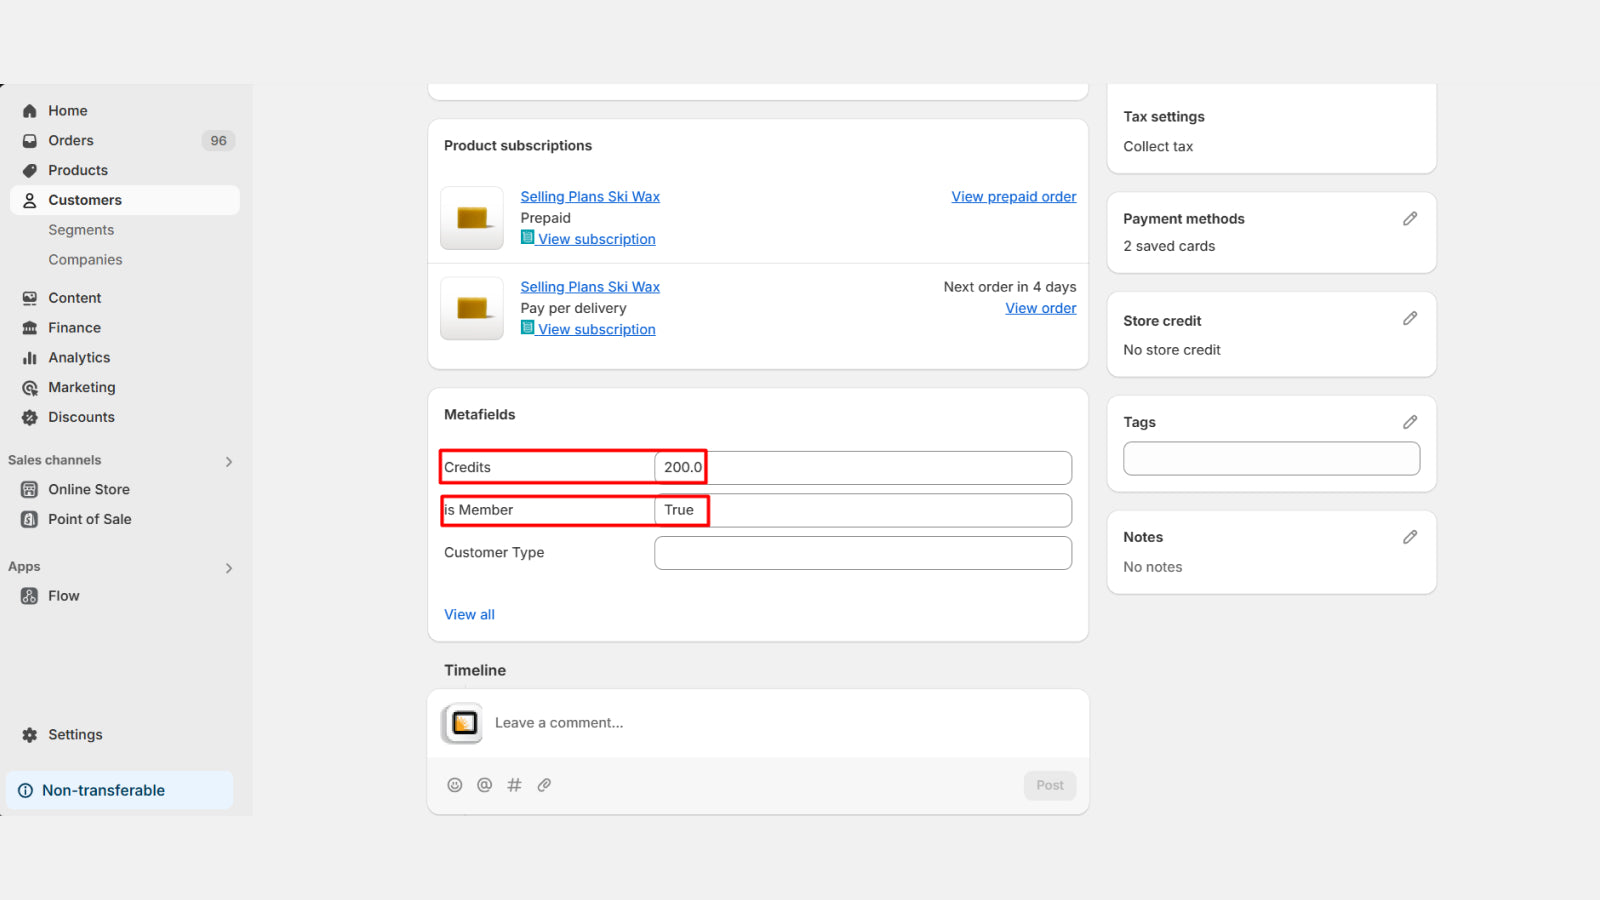Edit the Notes with the pencil icon

1410,537
